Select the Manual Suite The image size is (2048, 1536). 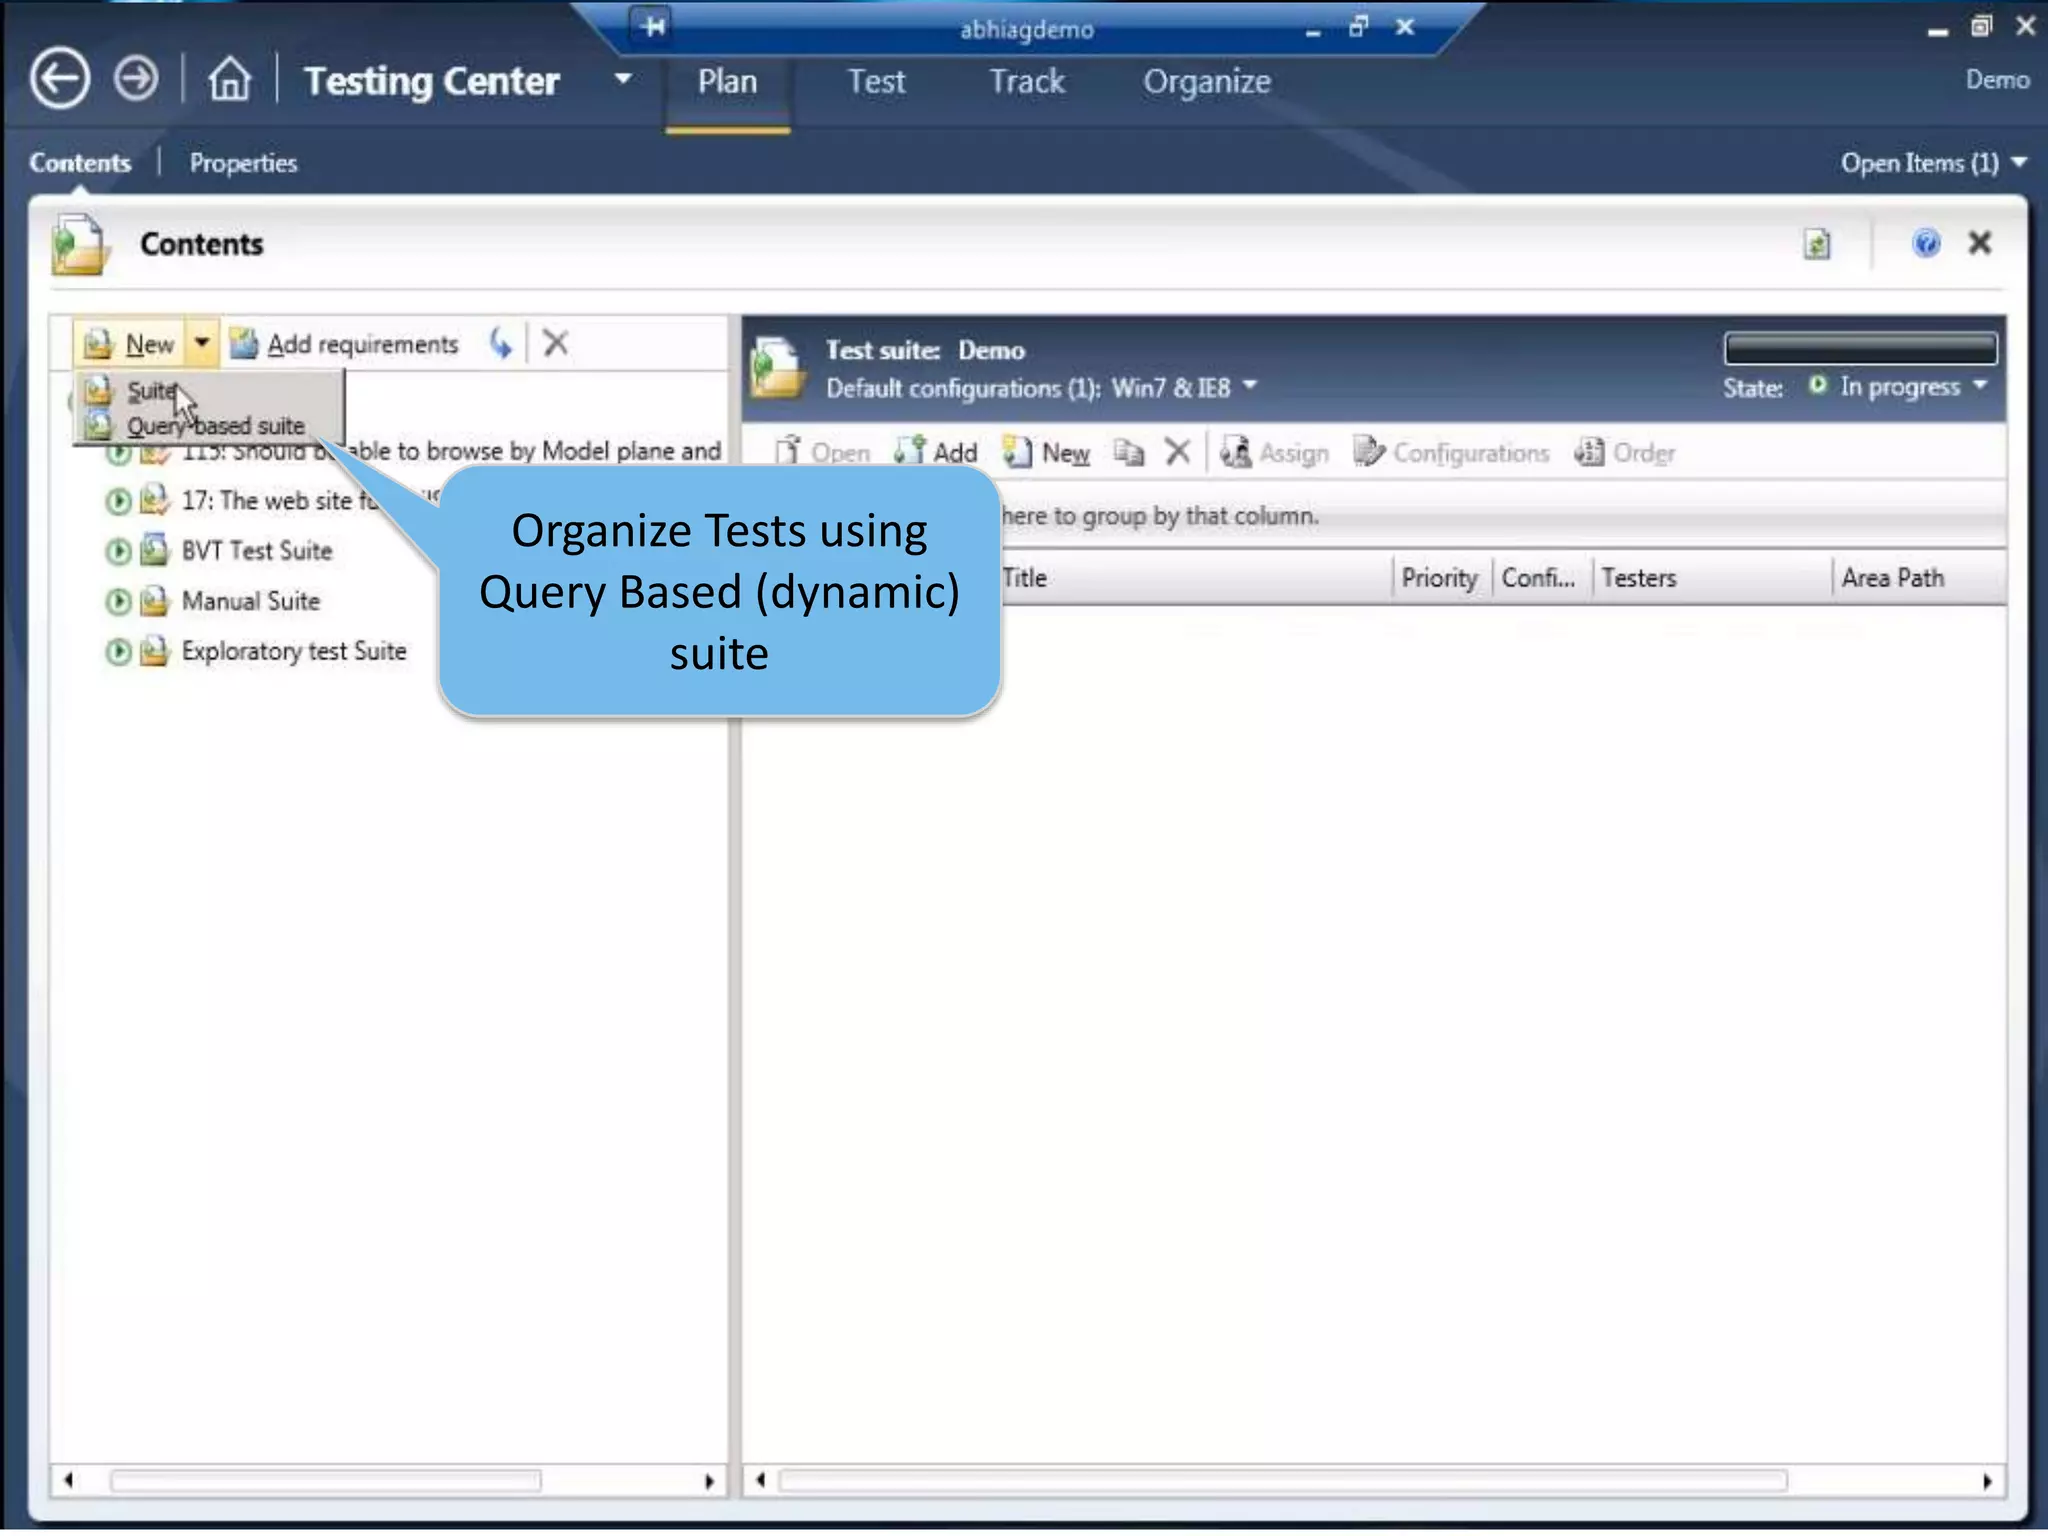pyautogui.click(x=250, y=600)
